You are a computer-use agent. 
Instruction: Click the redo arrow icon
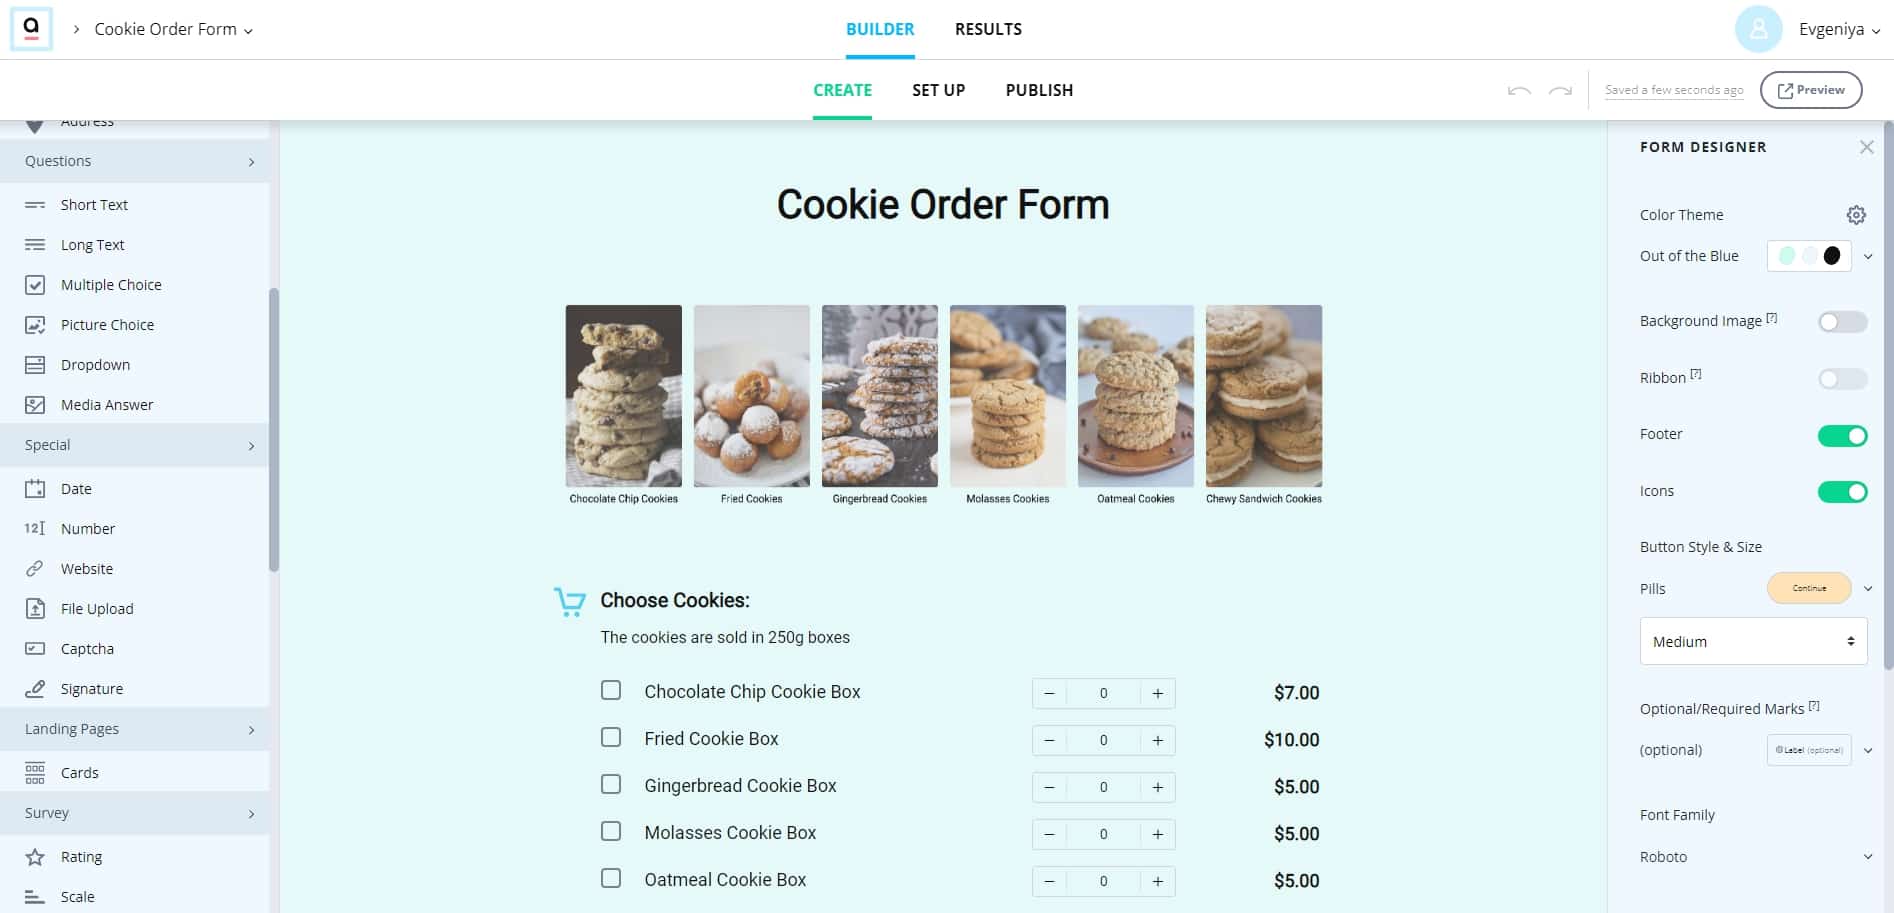click(1560, 91)
